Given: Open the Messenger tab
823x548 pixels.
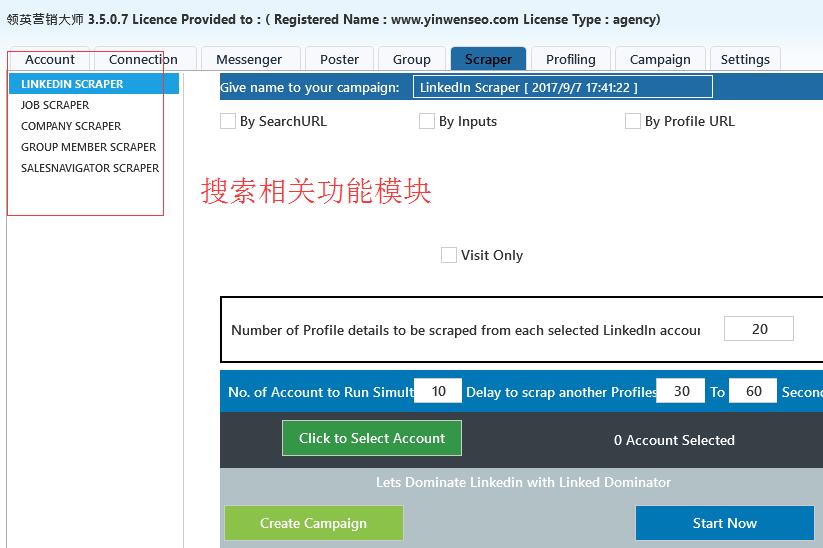Looking at the screenshot, I should [249, 59].
